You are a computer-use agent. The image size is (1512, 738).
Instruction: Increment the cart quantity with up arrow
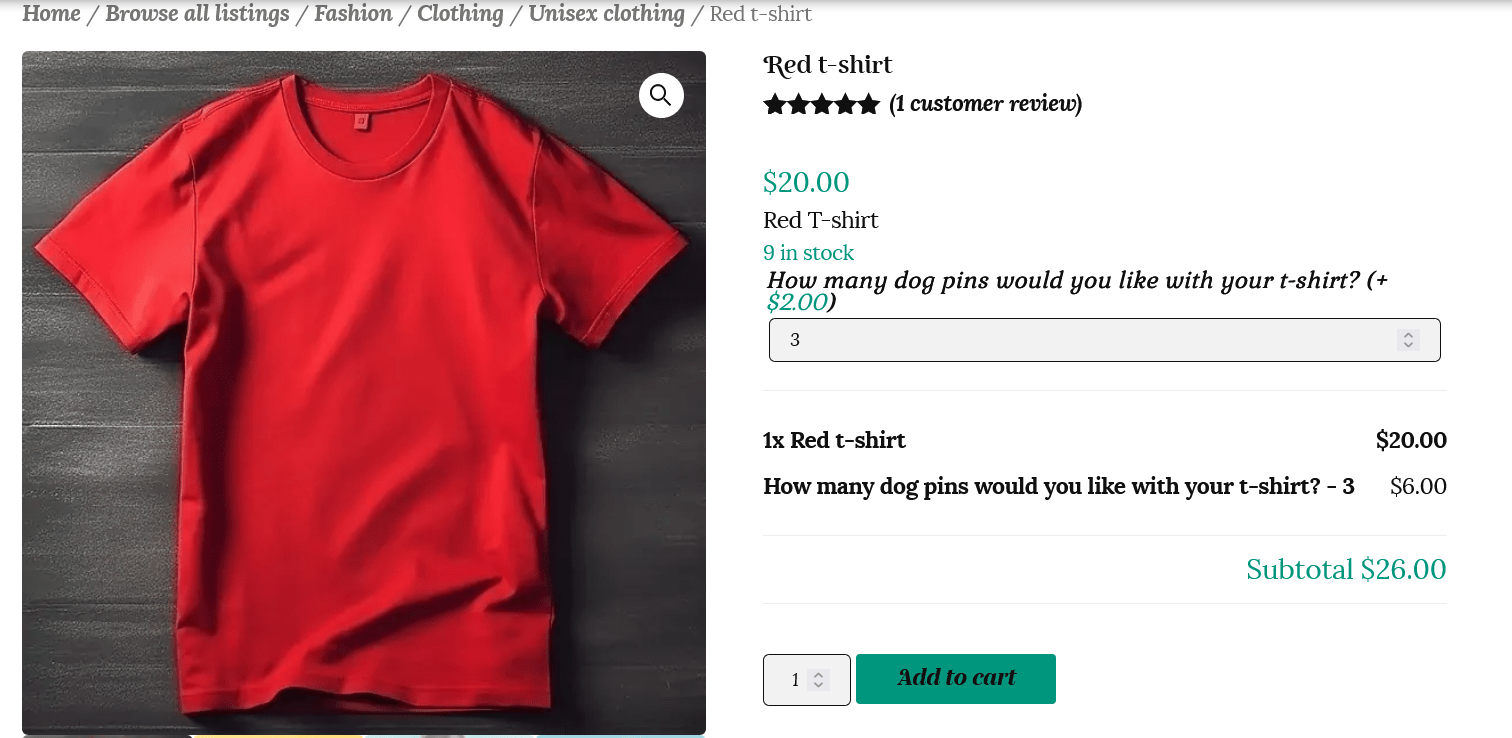[x=819, y=675]
